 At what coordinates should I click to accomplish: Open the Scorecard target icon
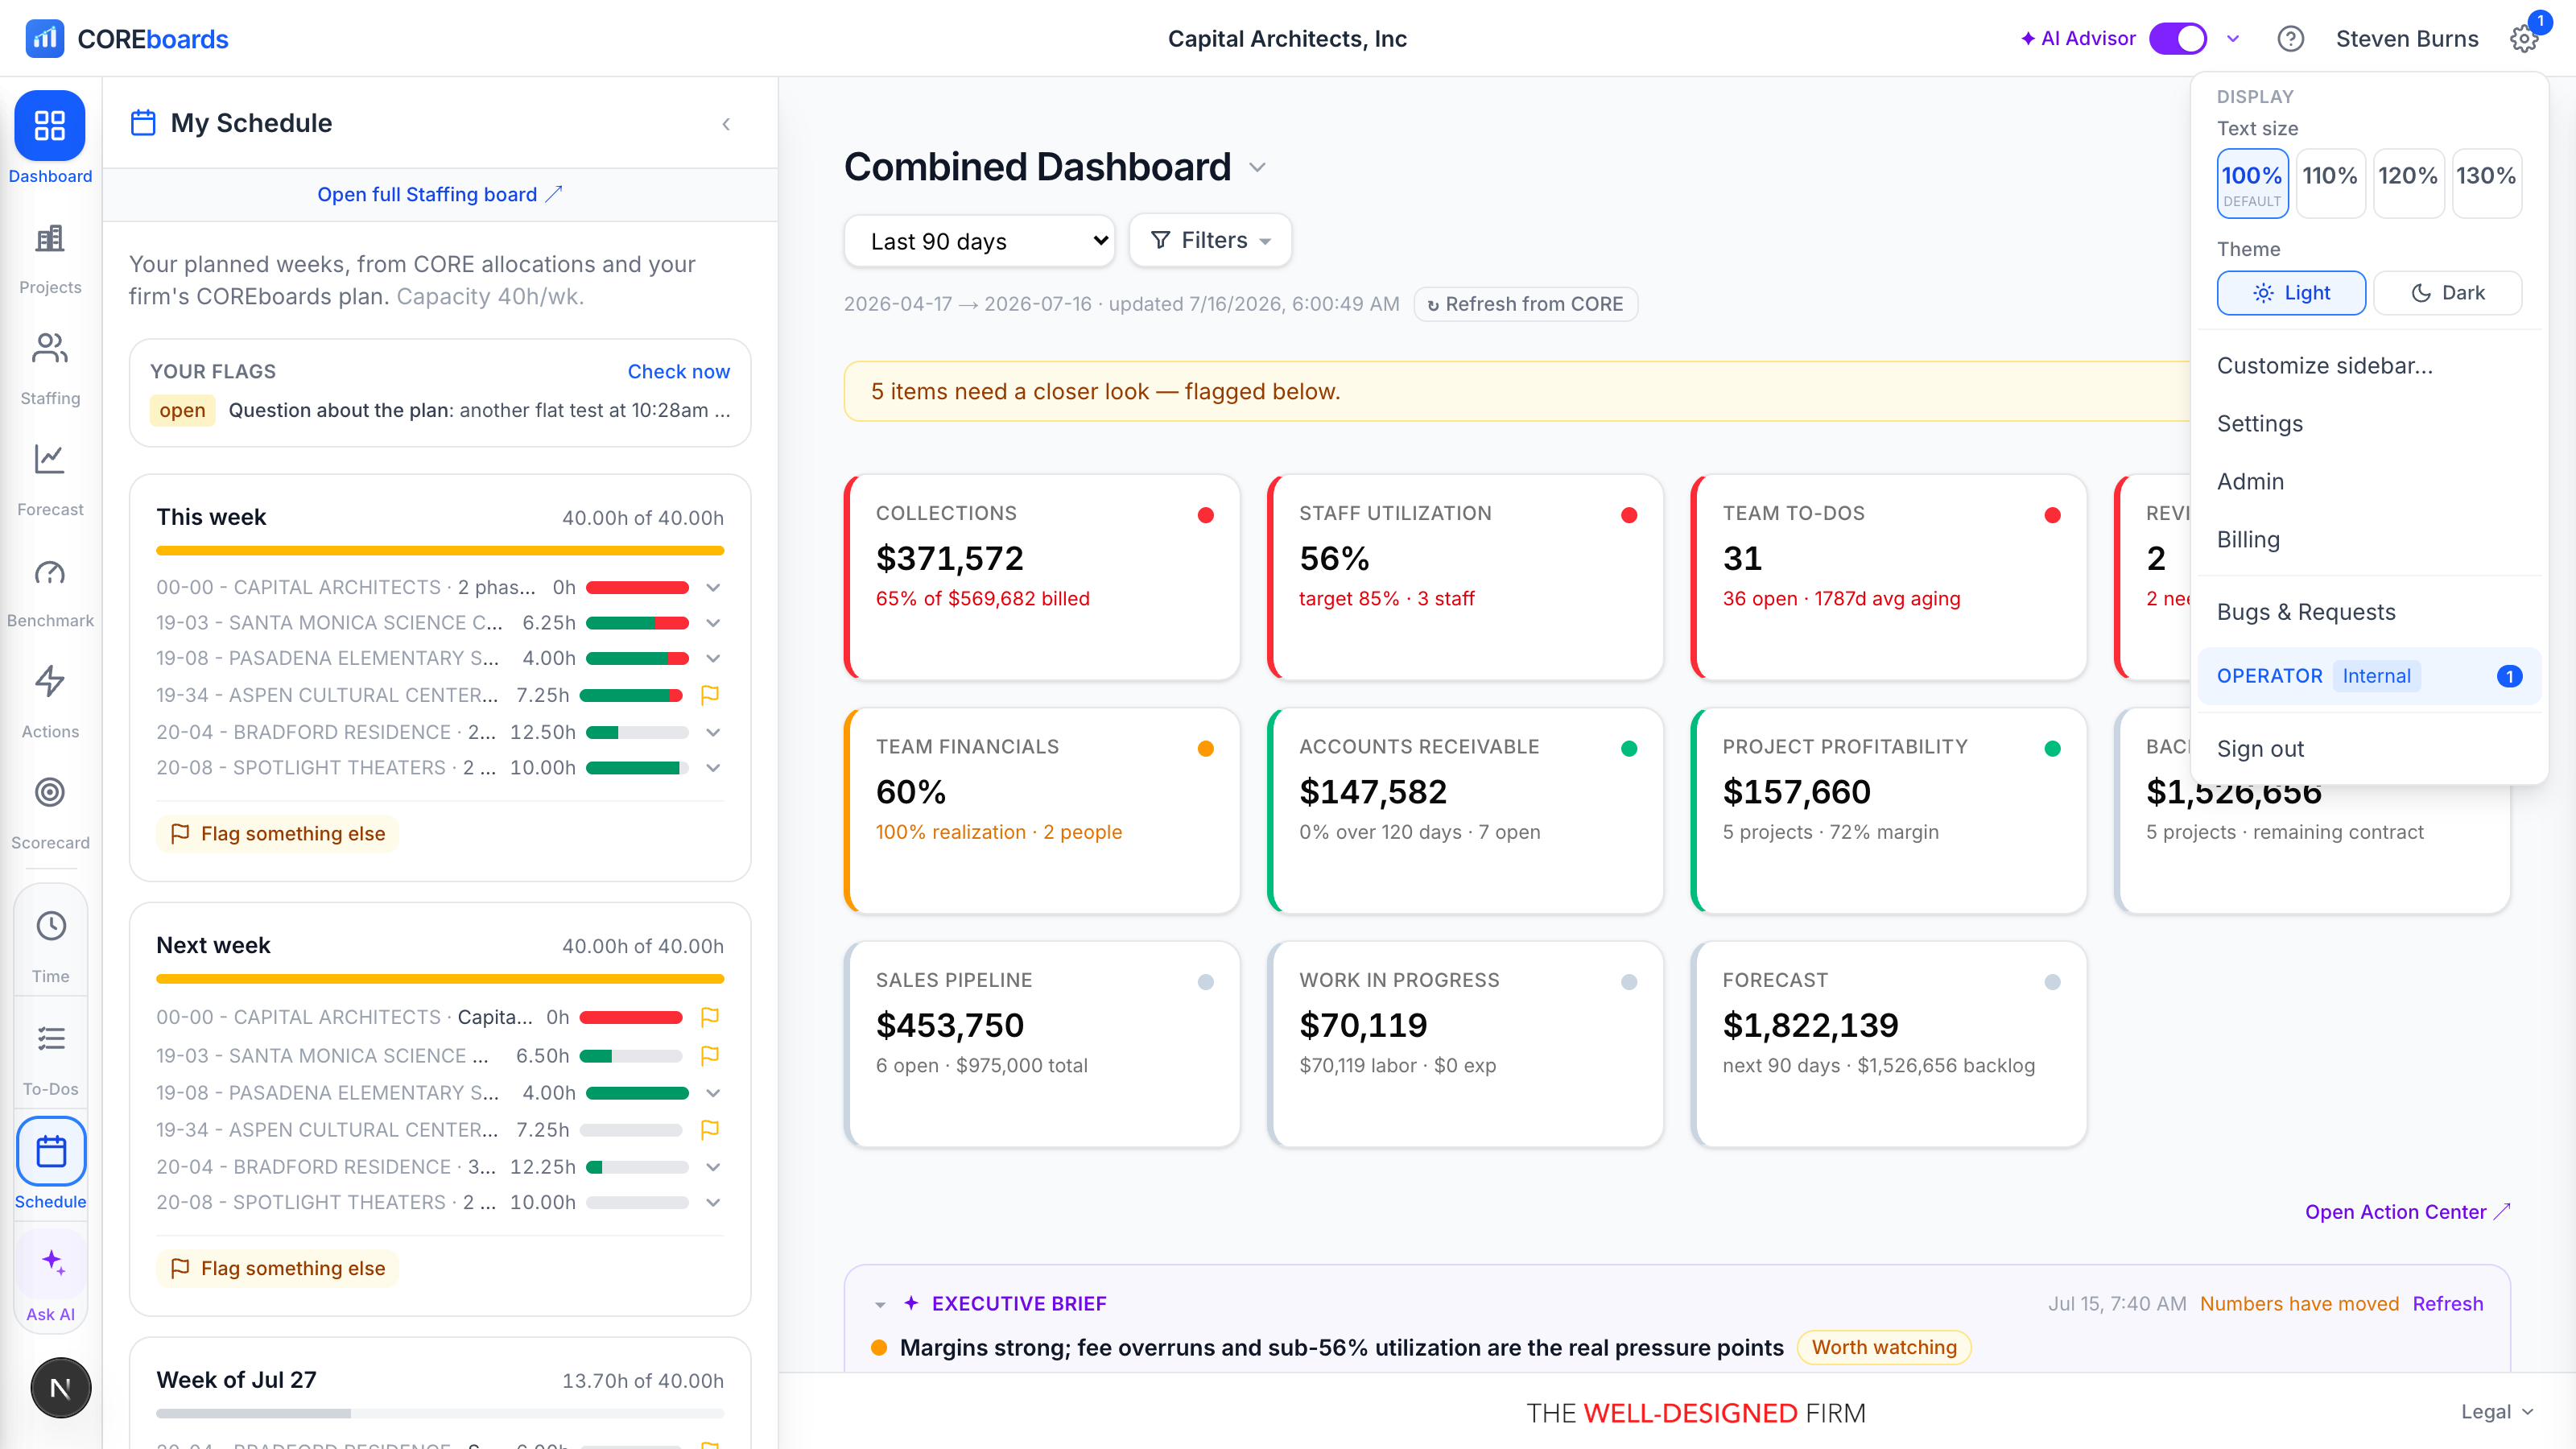50,793
